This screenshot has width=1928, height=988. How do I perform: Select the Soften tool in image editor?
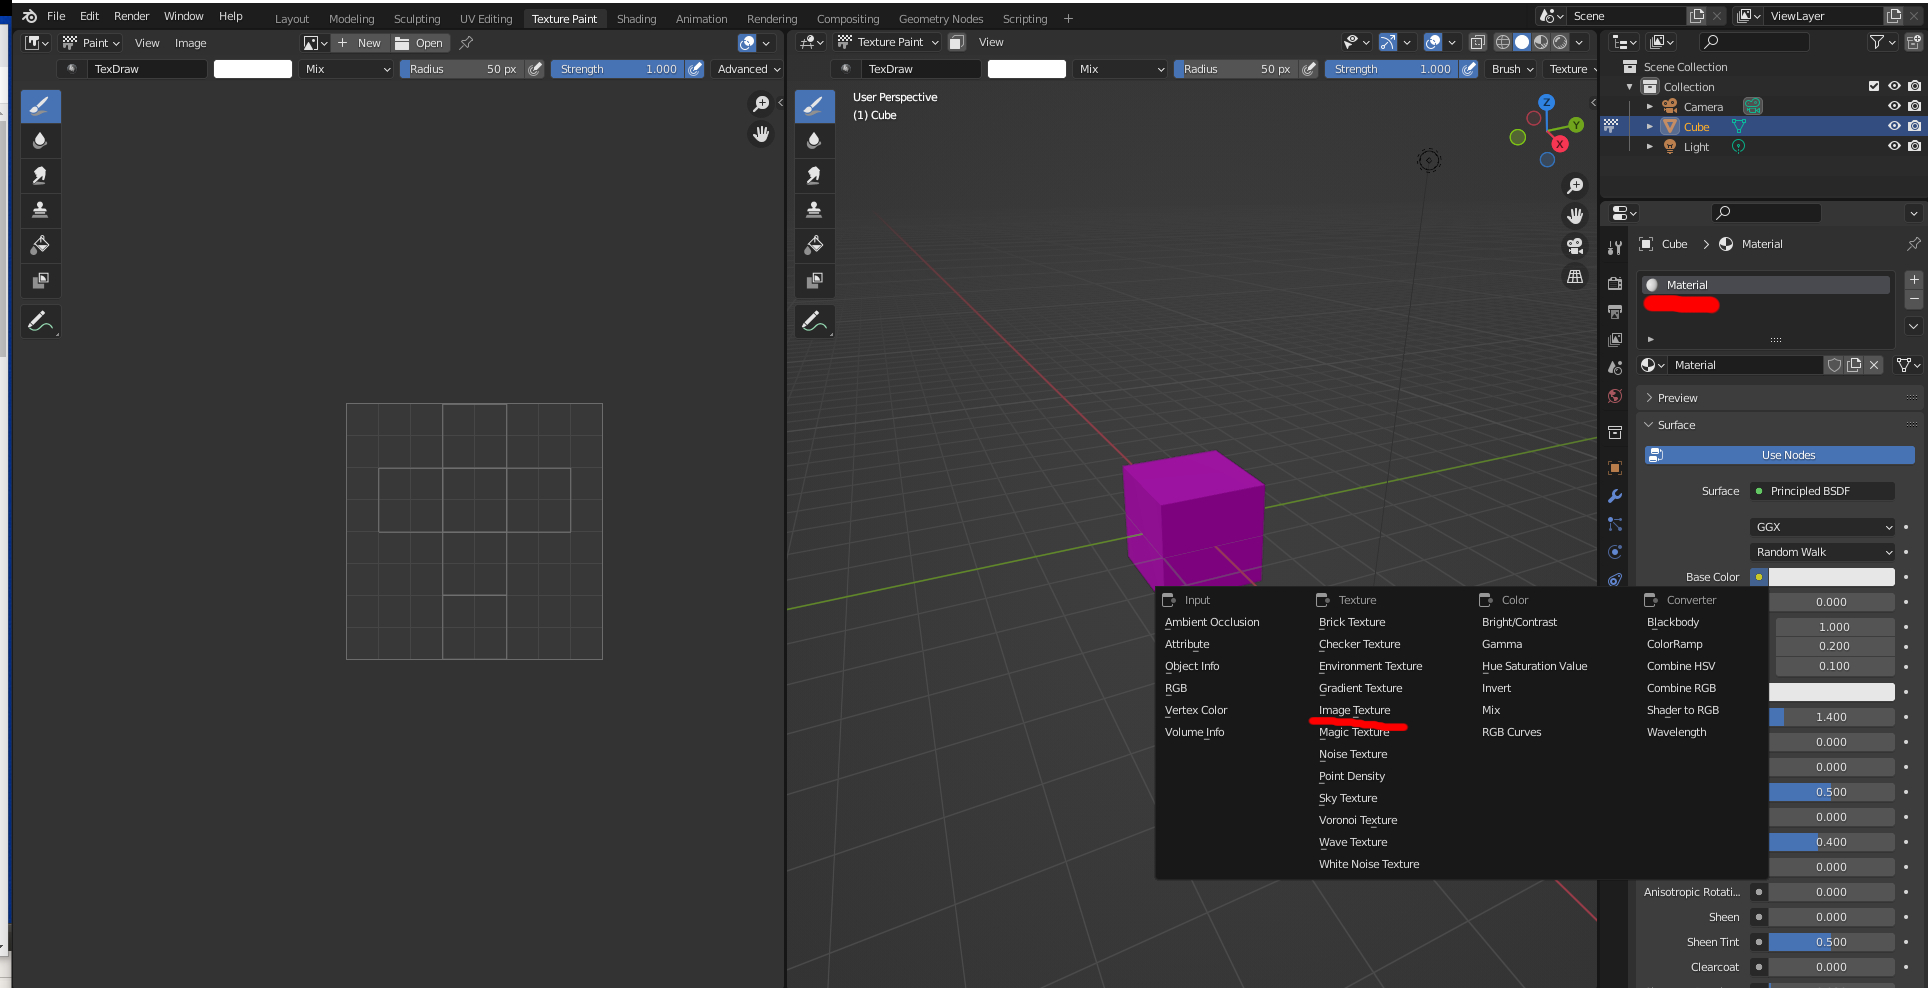tap(40, 141)
